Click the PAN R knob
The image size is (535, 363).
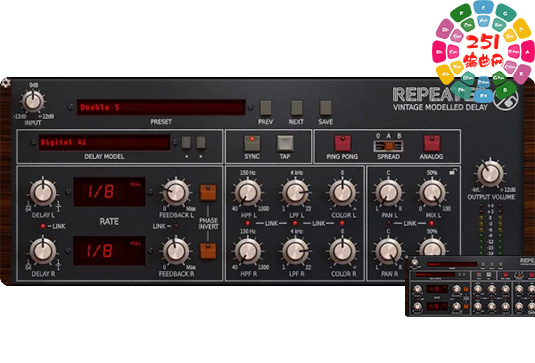point(388,251)
